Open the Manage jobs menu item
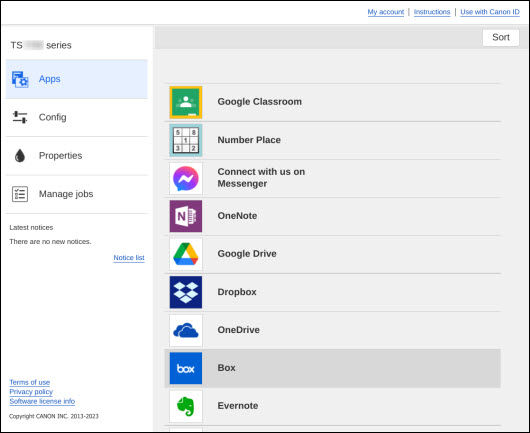The height and width of the screenshot is (433, 530). tap(77, 194)
